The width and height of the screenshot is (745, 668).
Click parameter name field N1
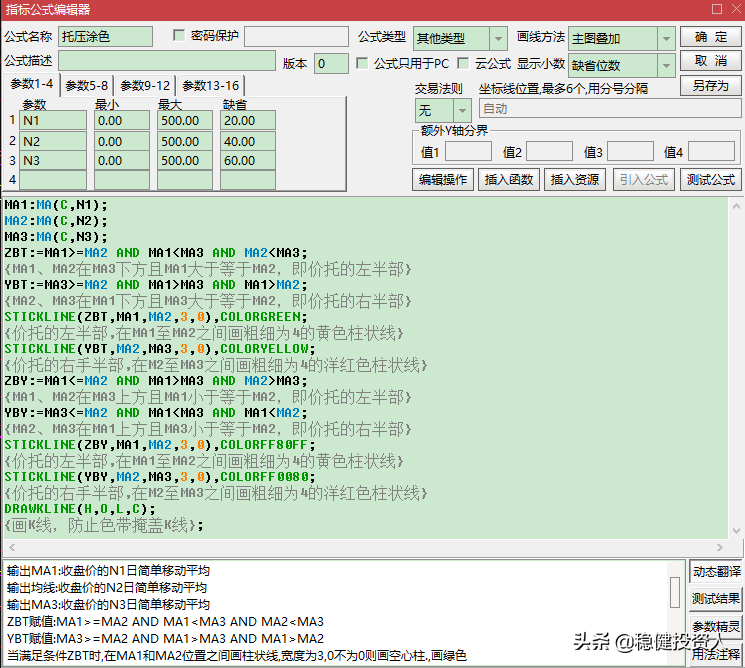coord(53,121)
